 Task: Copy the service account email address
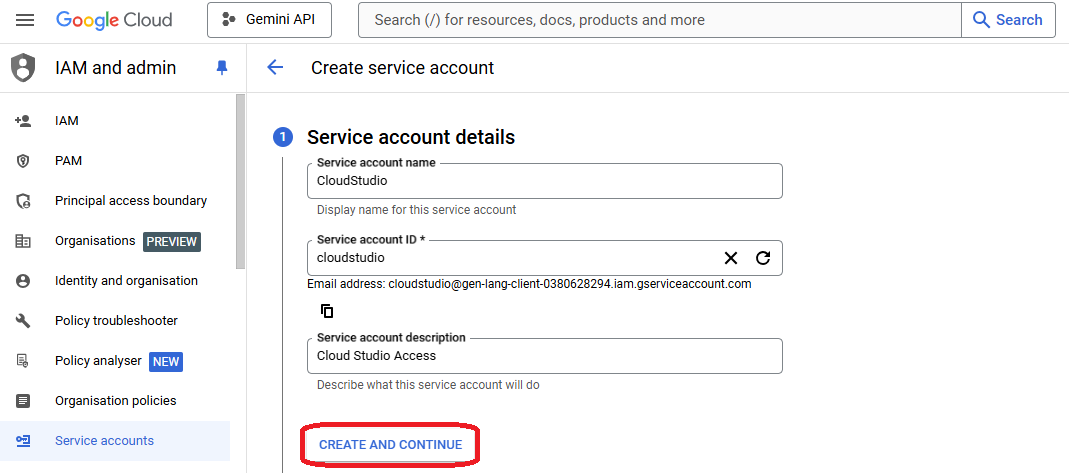(x=327, y=311)
